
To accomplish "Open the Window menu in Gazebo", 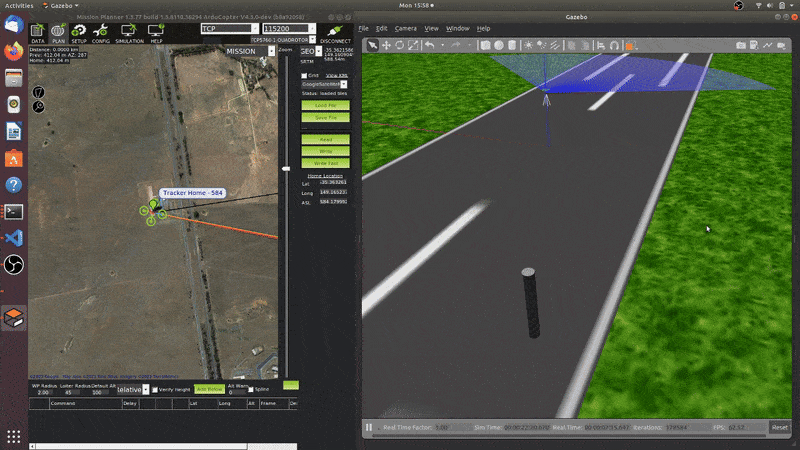I will point(457,28).
